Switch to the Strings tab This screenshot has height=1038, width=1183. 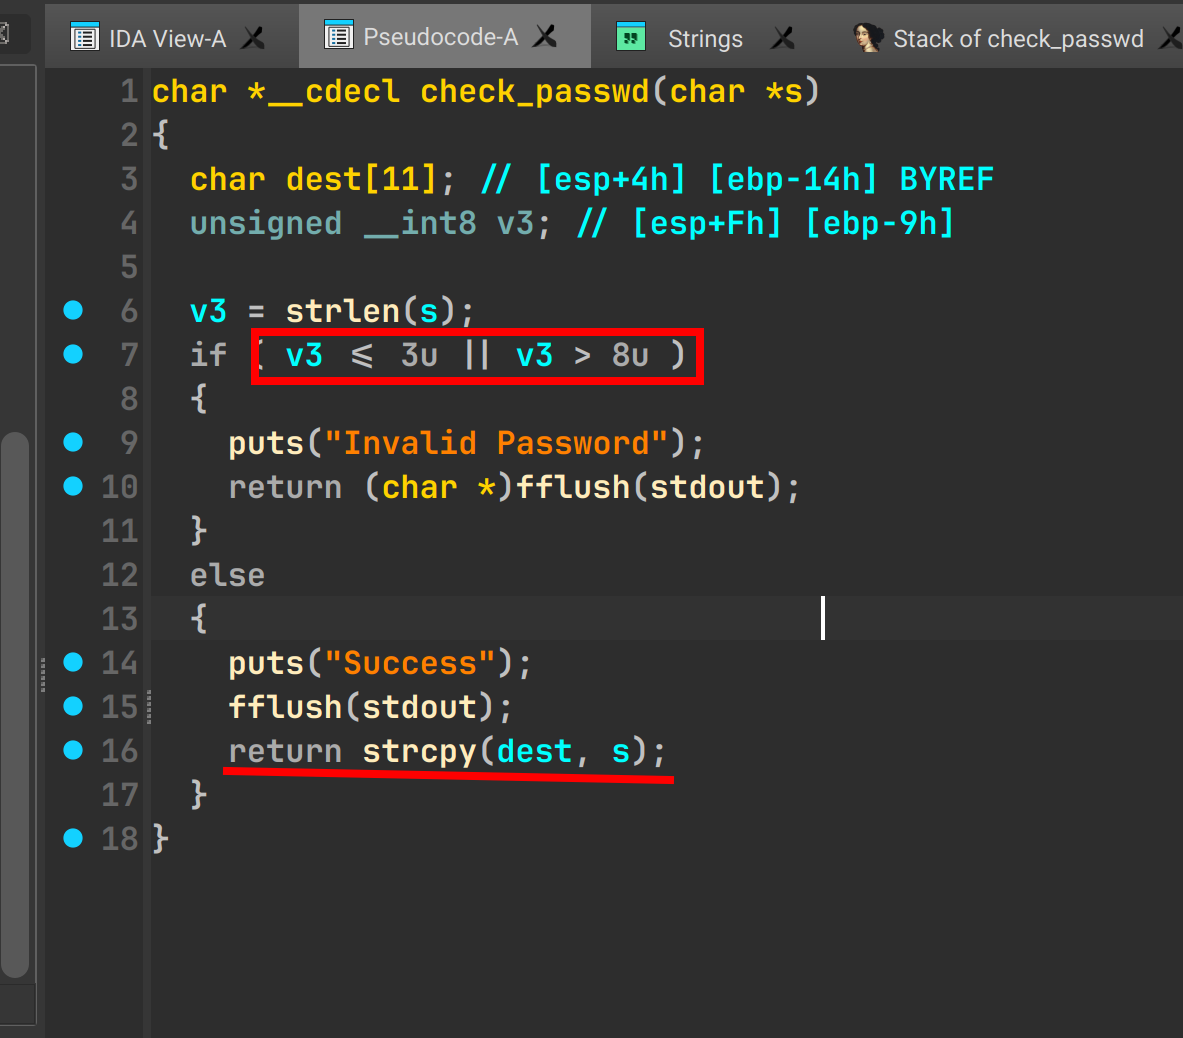(x=705, y=38)
